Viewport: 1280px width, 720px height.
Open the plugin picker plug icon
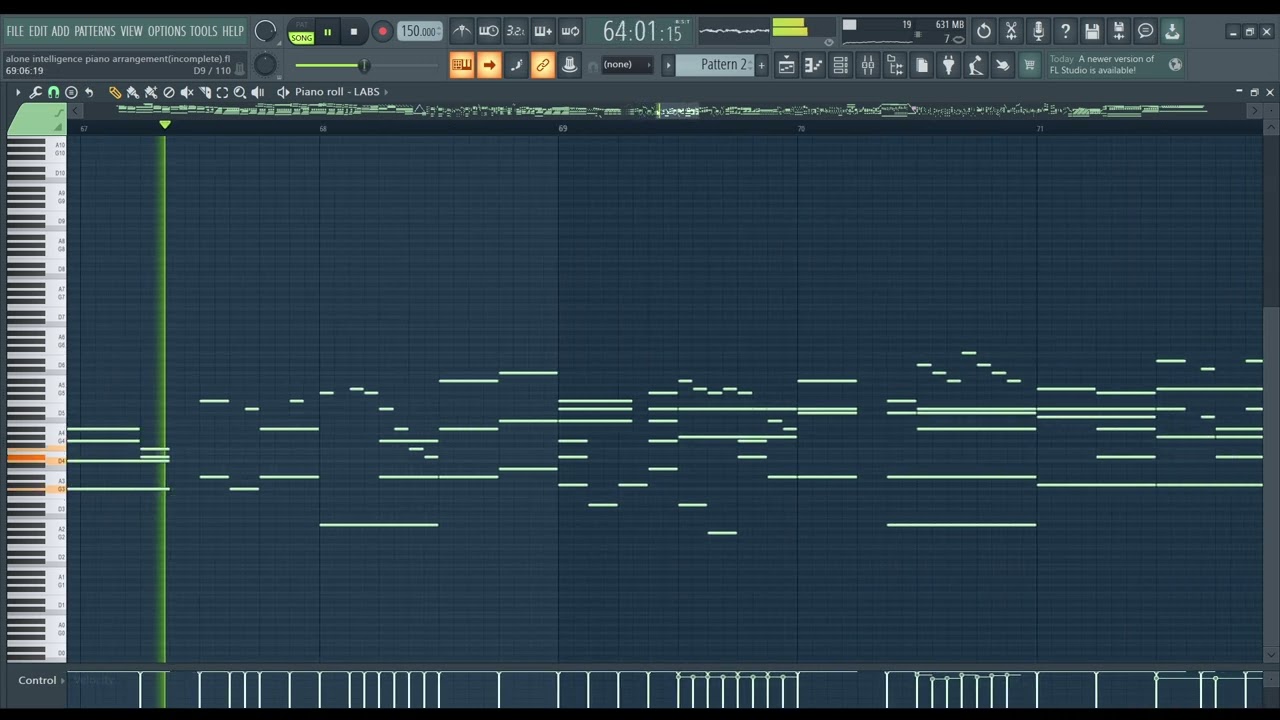949,65
